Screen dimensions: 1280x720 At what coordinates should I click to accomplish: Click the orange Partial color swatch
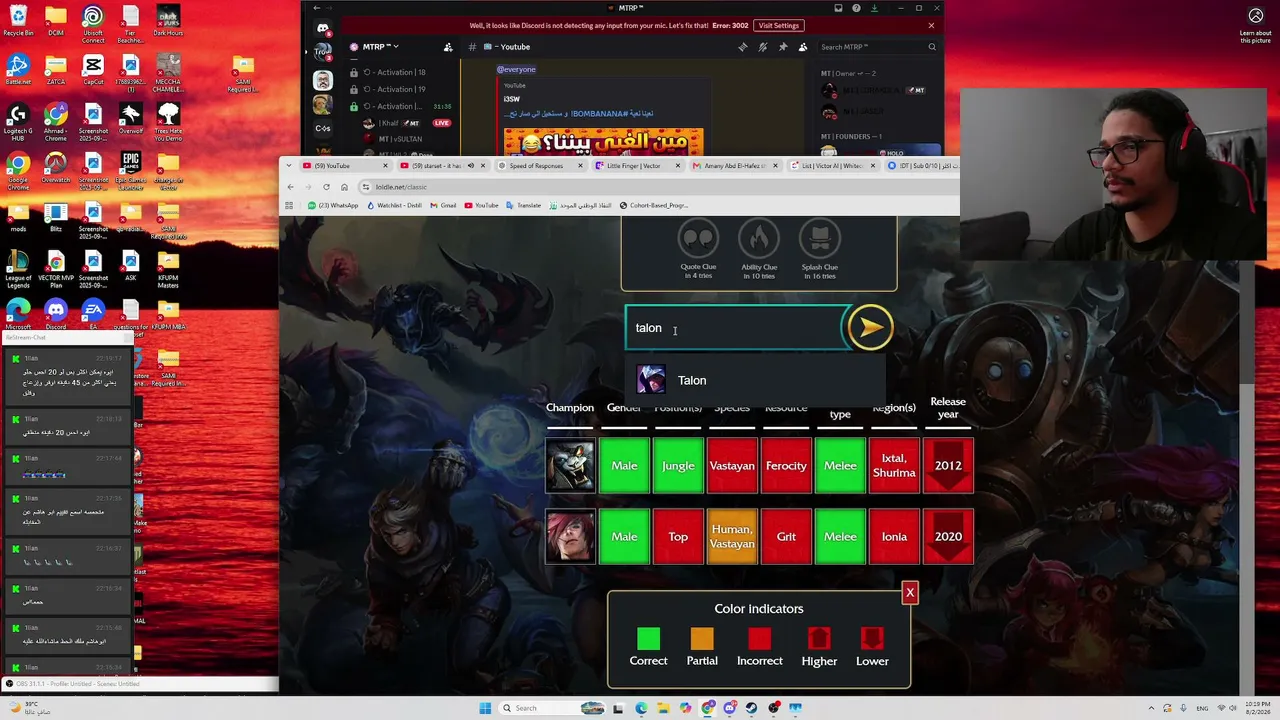pos(702,639)
